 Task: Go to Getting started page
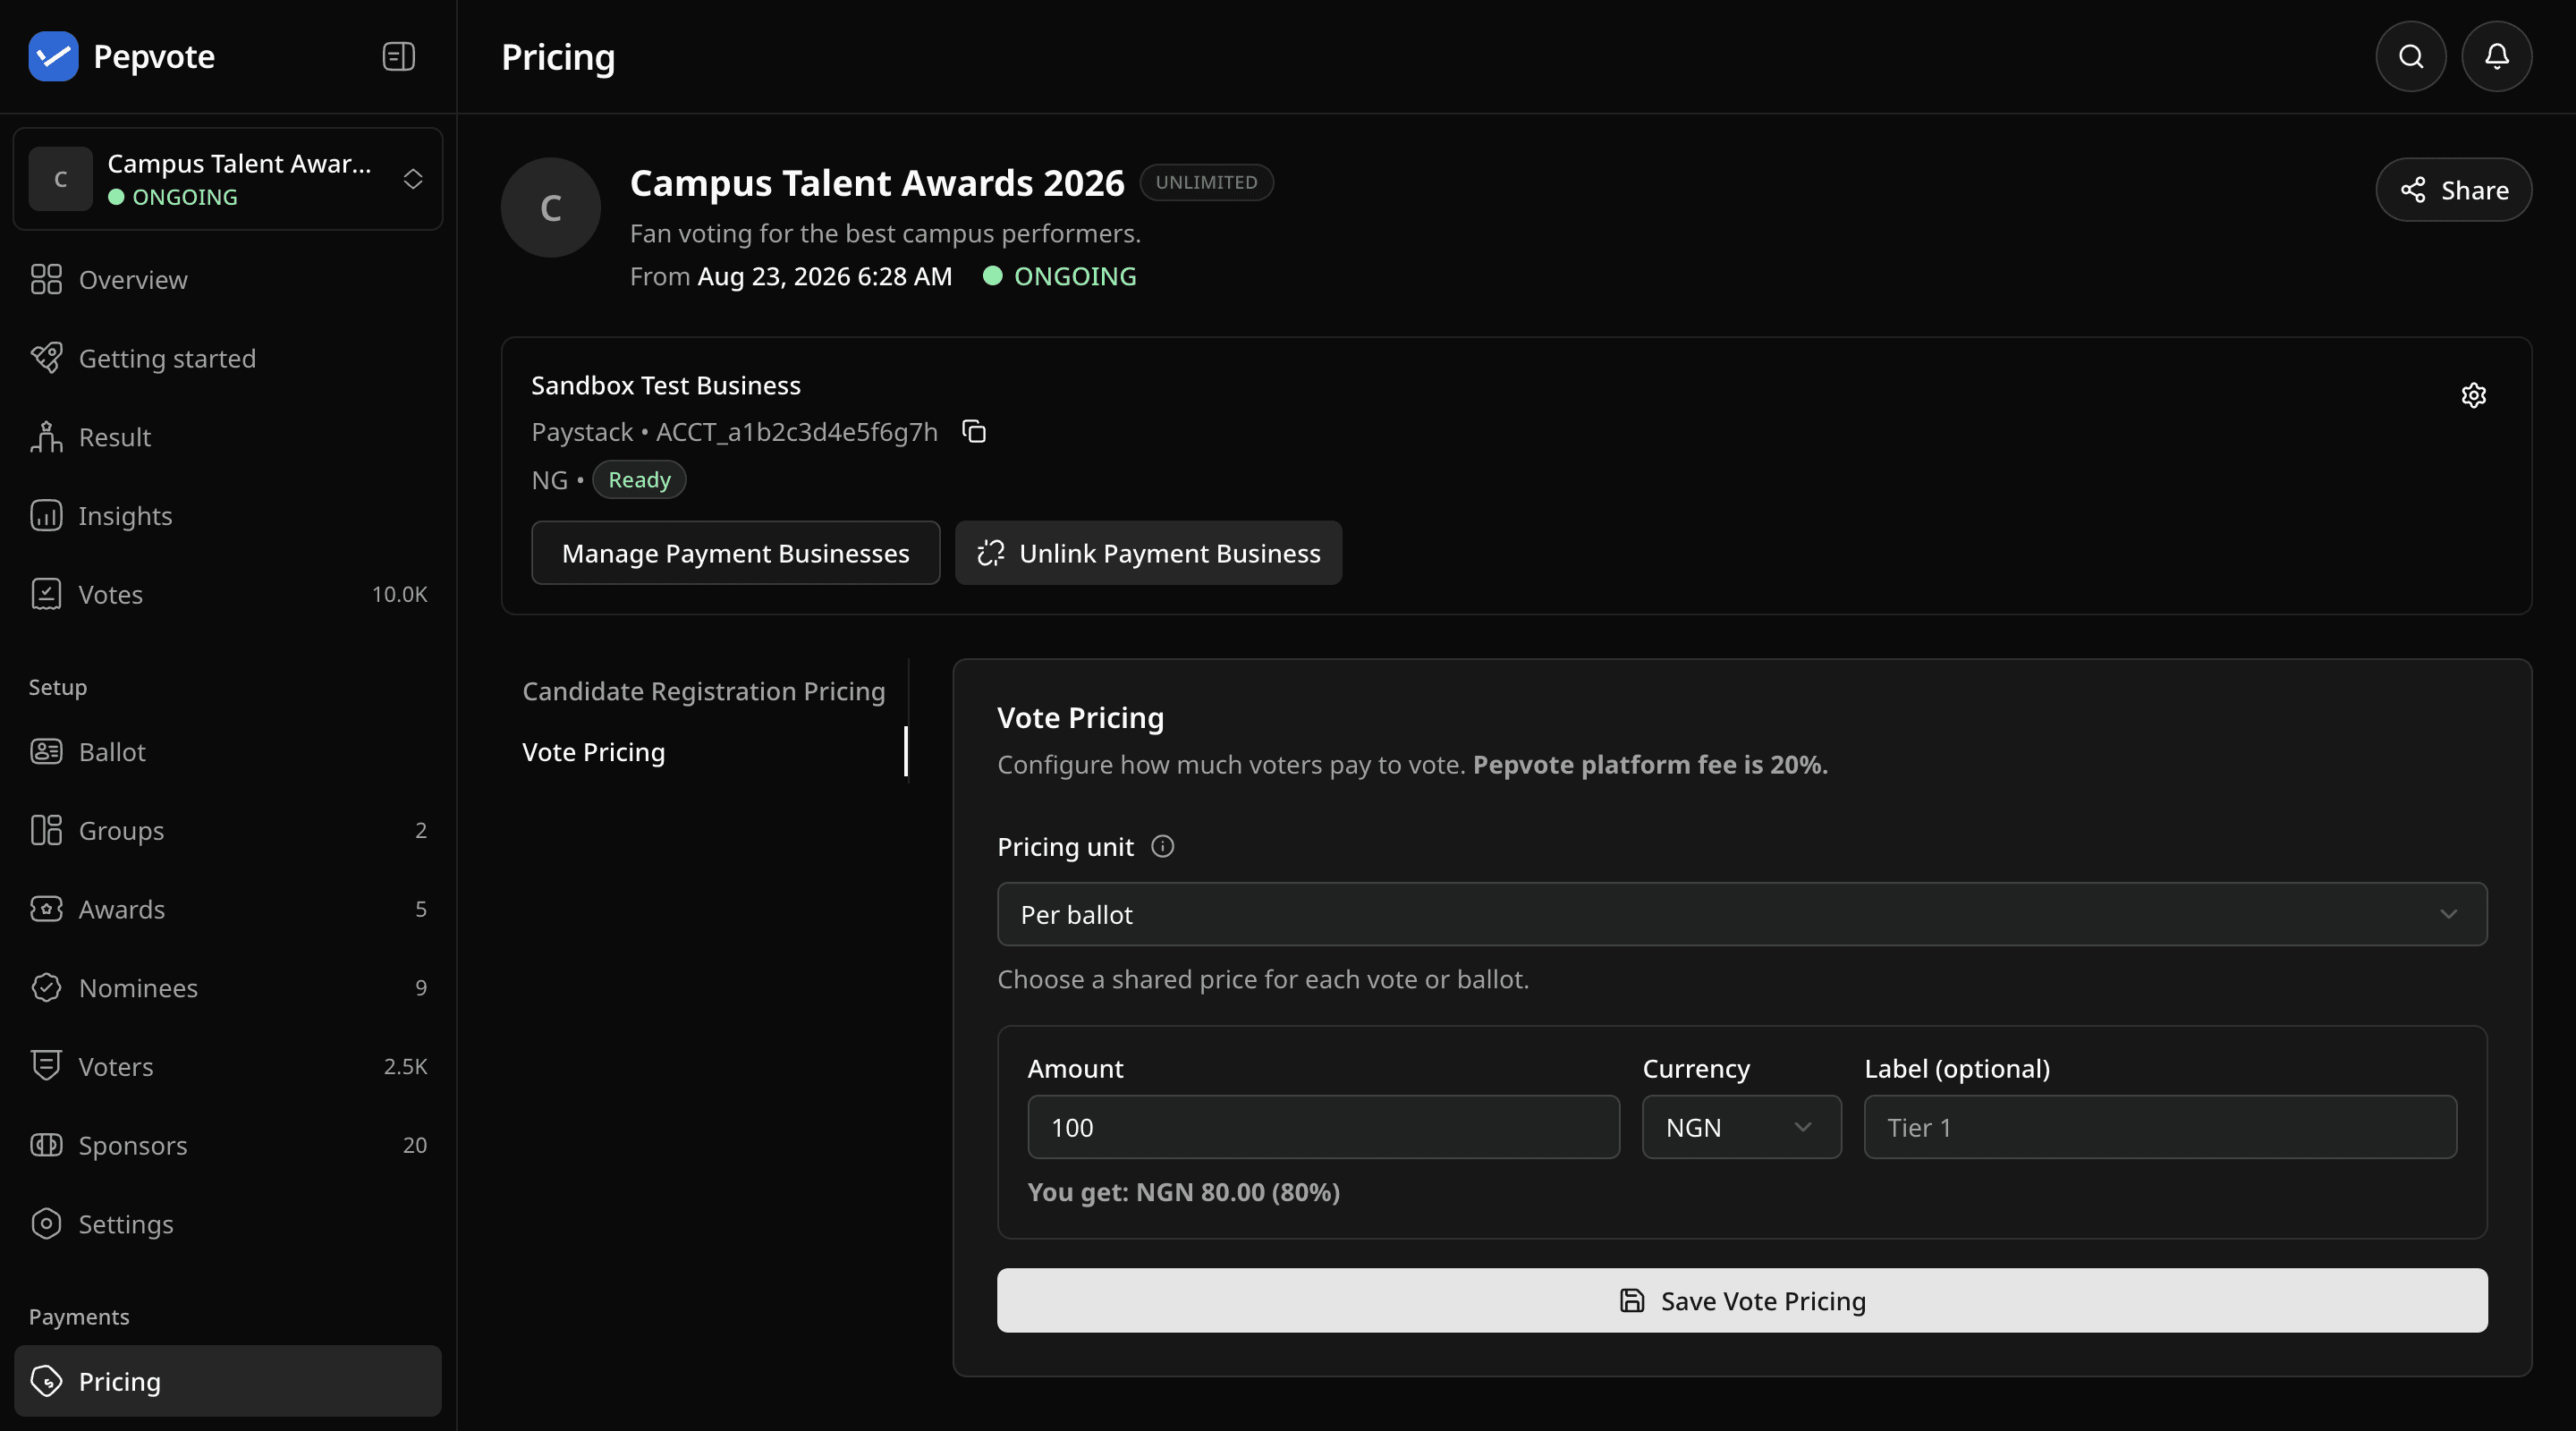(x=228, y=358)
